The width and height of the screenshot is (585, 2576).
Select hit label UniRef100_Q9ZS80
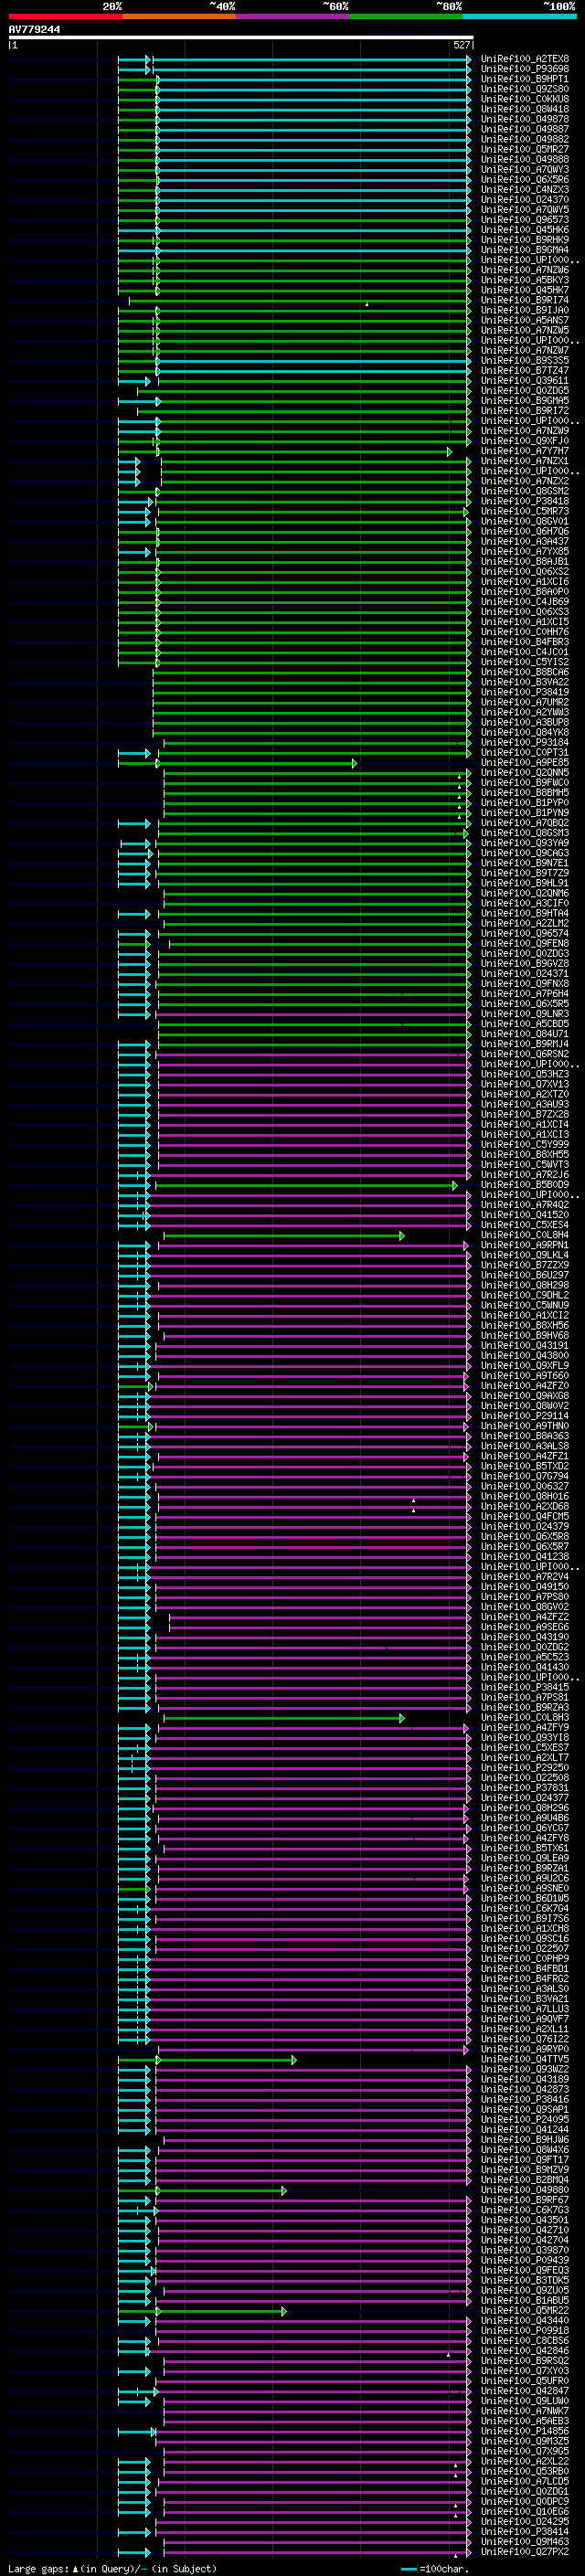tap(524, 89)
